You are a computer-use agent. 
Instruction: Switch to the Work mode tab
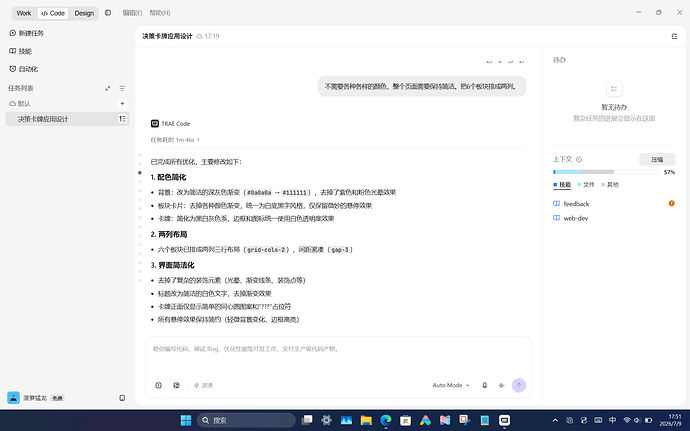pyautogui.click(x=24, y=13)
